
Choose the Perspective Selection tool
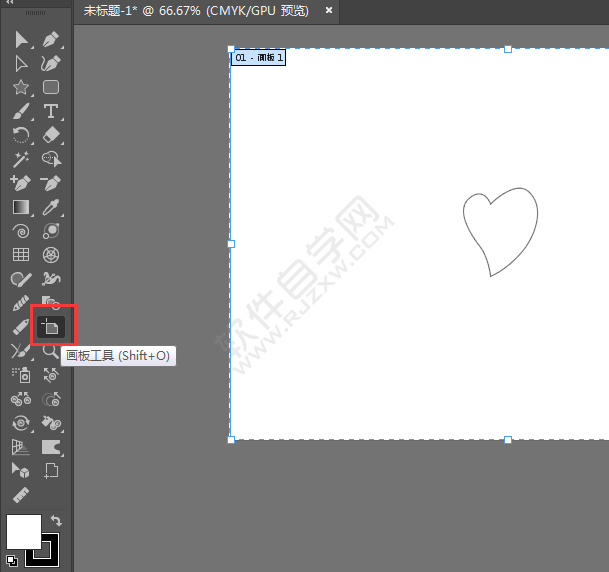point(21,471)
